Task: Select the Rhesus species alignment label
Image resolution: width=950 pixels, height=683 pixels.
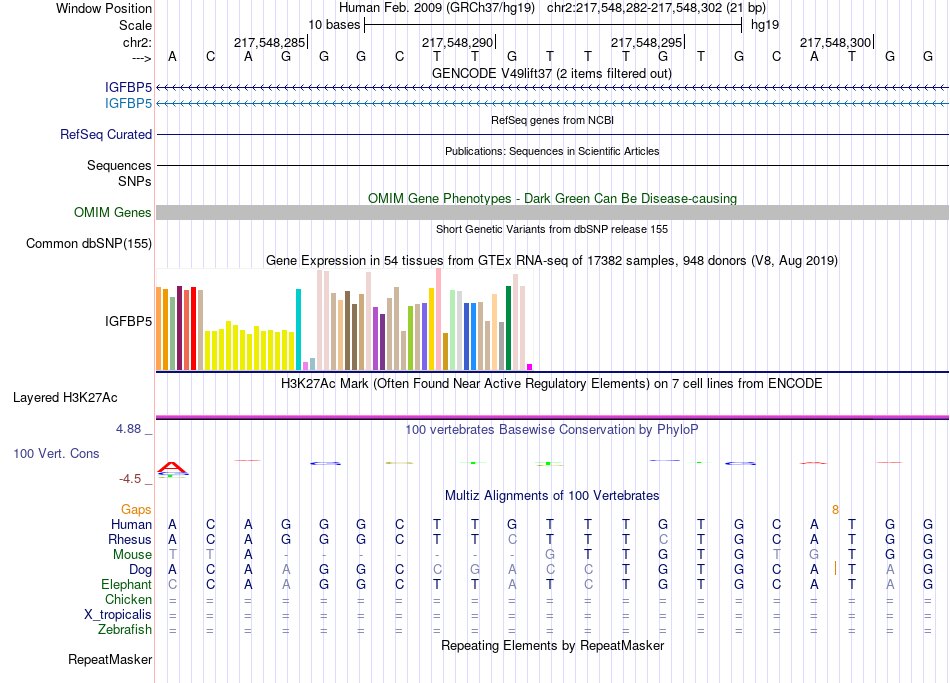Action: coord(130,539)
